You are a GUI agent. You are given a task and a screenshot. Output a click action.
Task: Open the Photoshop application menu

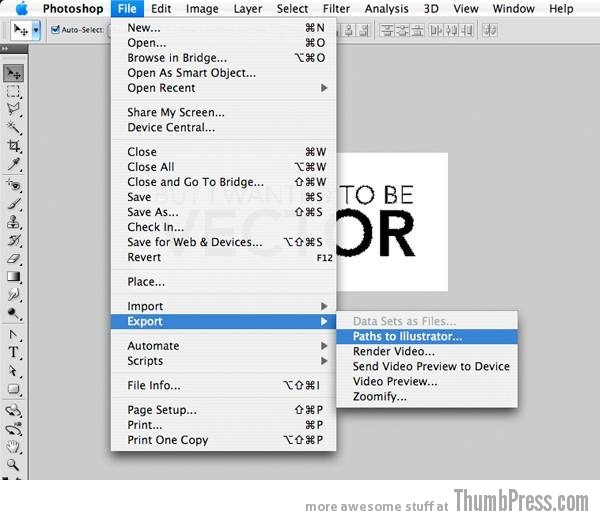tap(73, 8)
